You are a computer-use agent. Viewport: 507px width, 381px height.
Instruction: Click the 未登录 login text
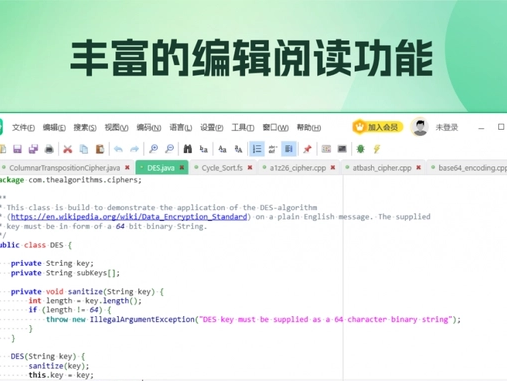pyautogui.click(x=447, y=127)
